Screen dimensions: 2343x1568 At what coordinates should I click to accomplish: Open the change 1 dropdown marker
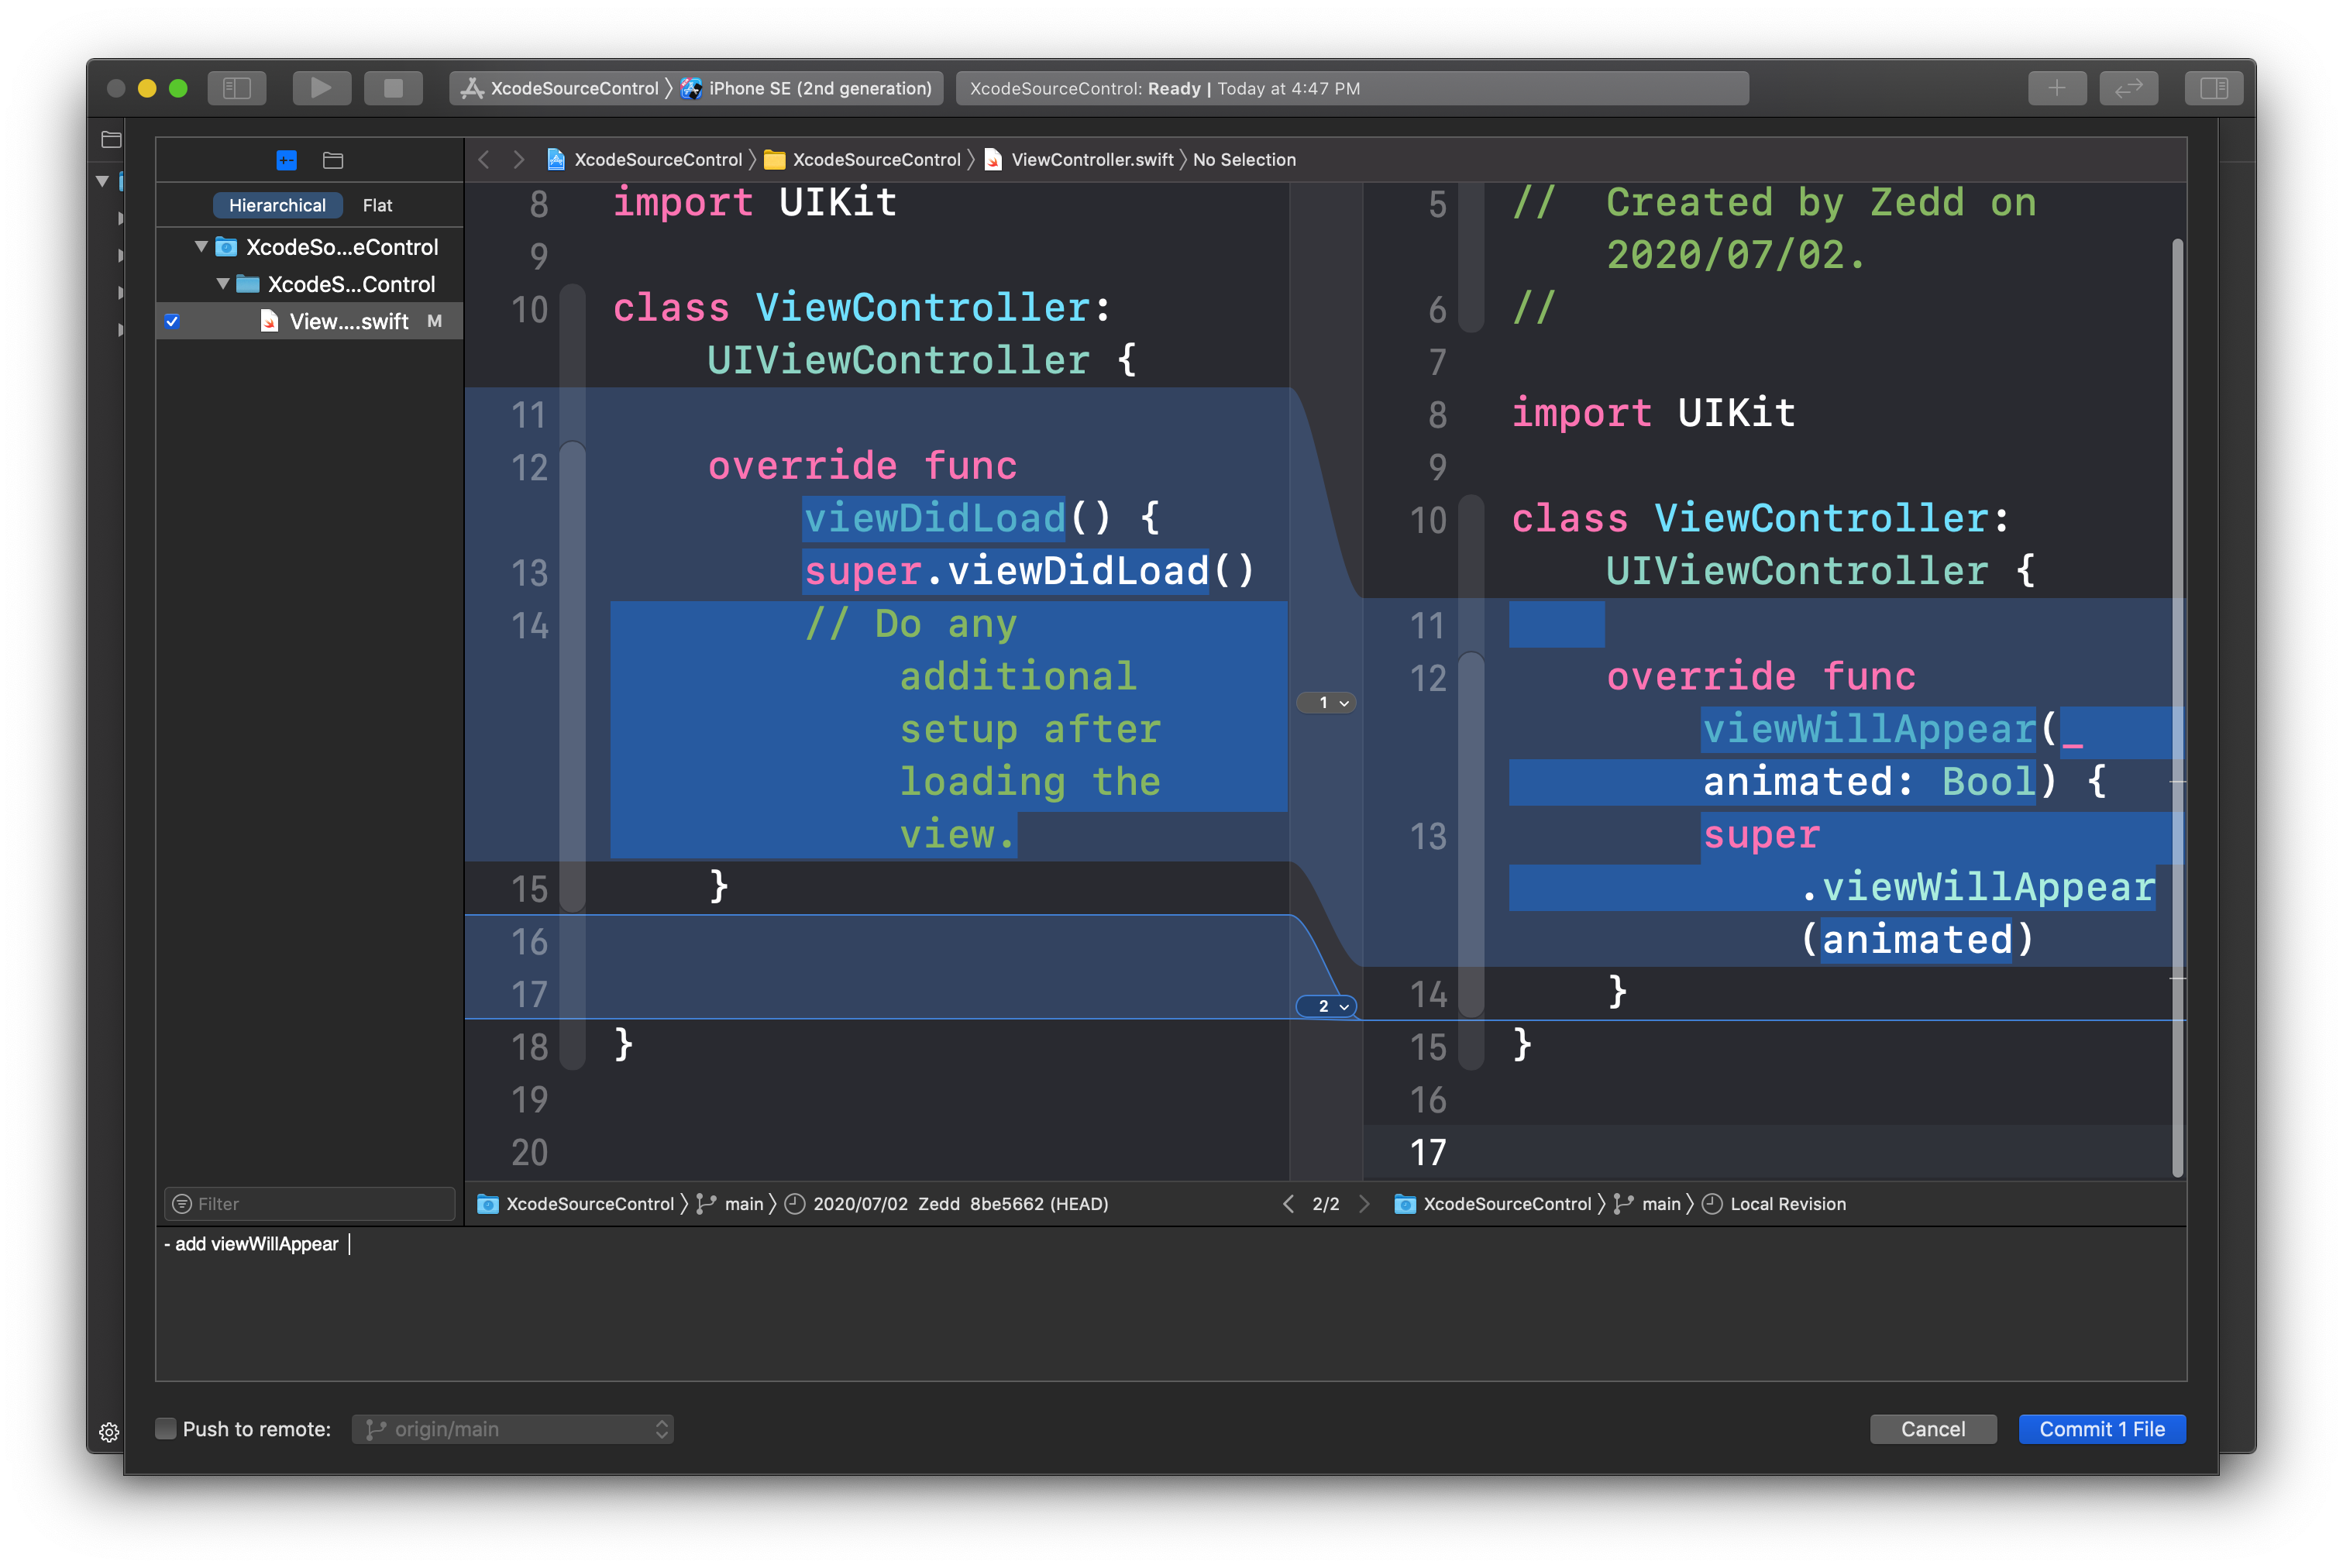point(1326,702)
